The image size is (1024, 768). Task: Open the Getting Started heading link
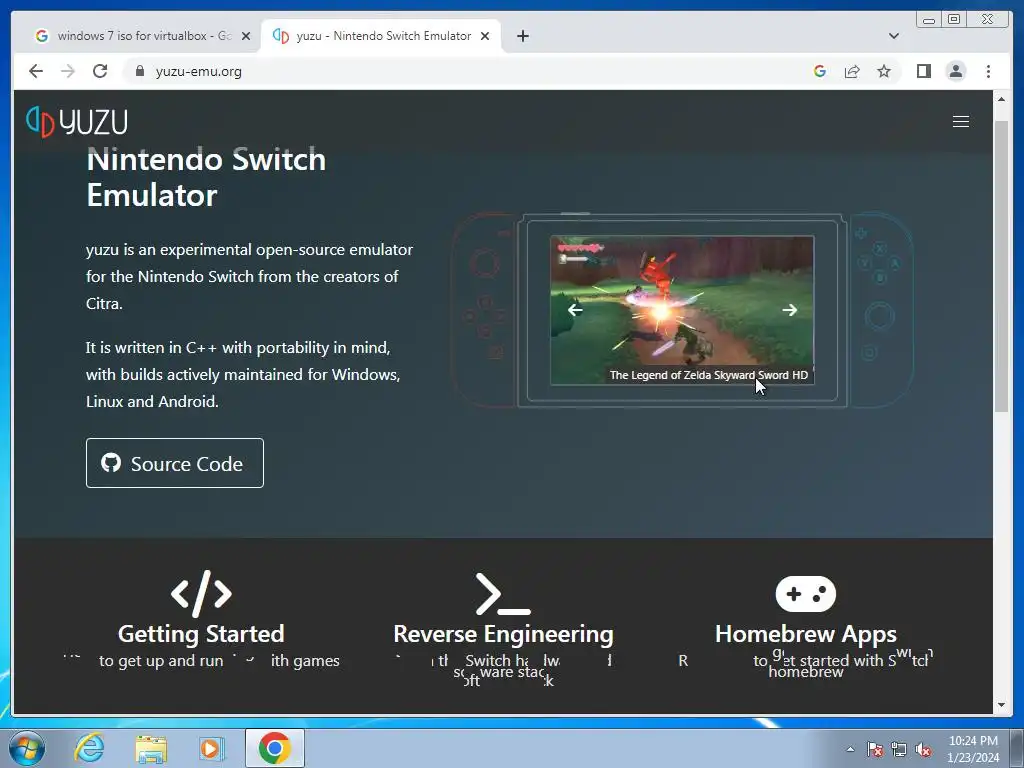[201, 633]
